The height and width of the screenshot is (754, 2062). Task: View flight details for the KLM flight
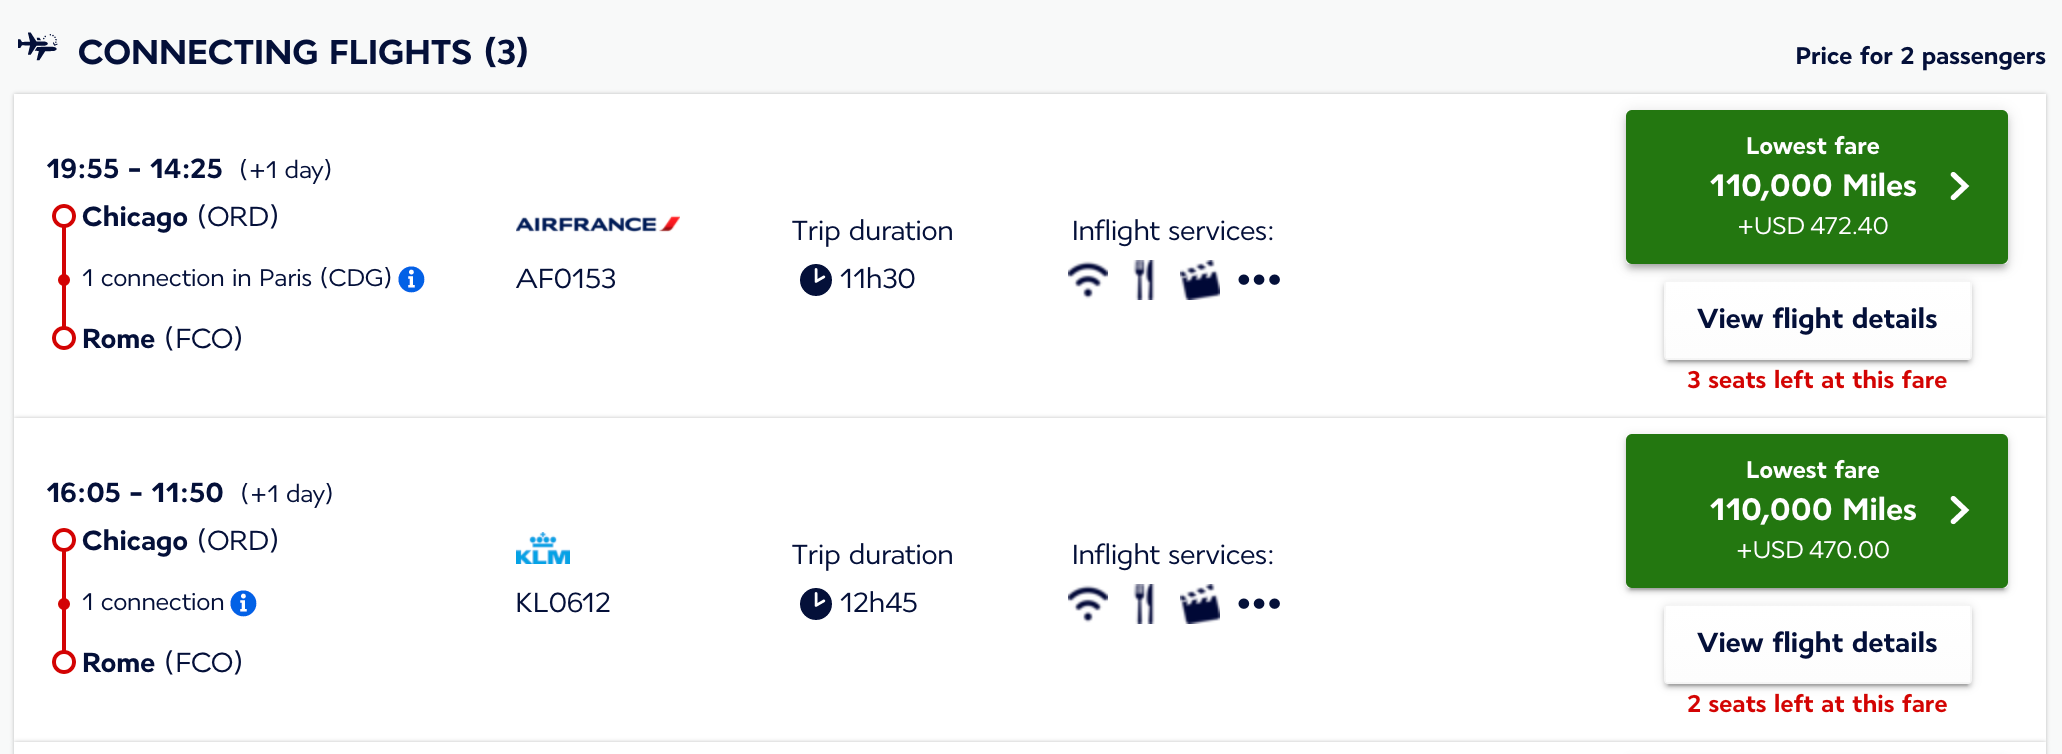pos(1816,643)
